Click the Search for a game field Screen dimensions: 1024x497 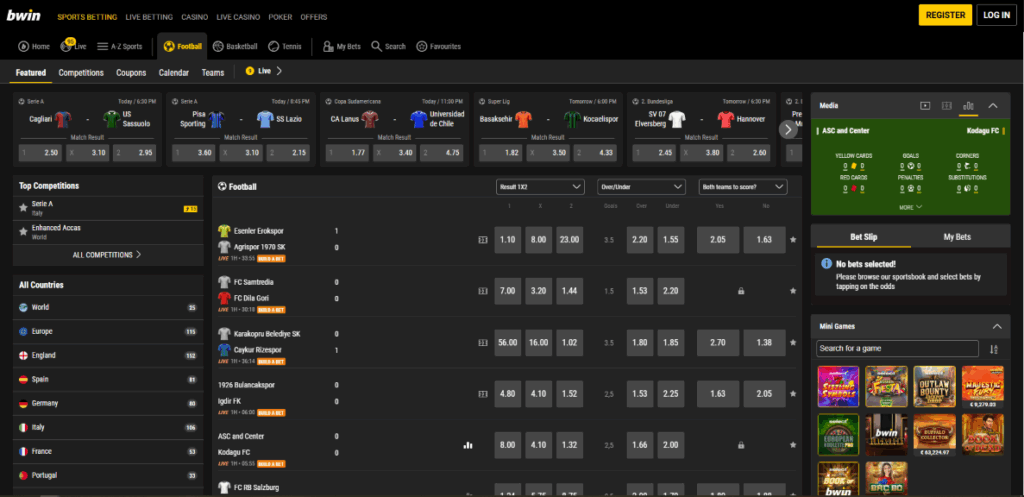click(897, 349)
